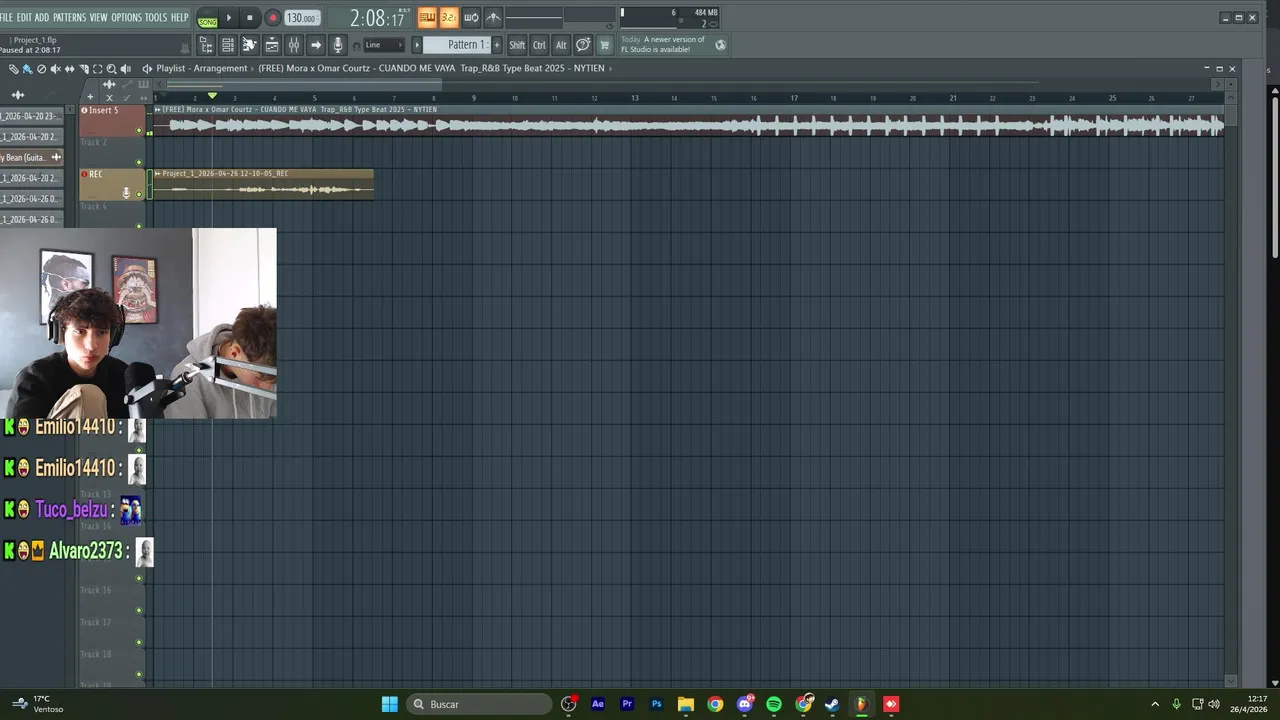Click the Buscar taskbar search box
Image resolution: width=1280 pixels, height=720 pixels.
(x=480, y=704)
